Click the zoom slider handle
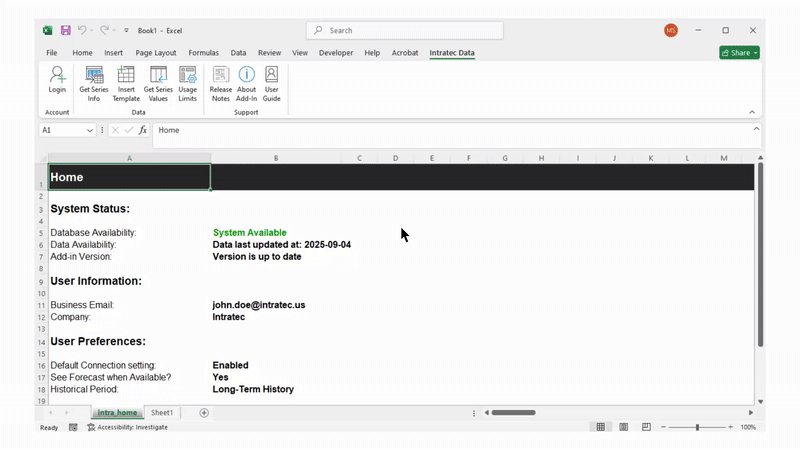 click(x=697, y=427)
